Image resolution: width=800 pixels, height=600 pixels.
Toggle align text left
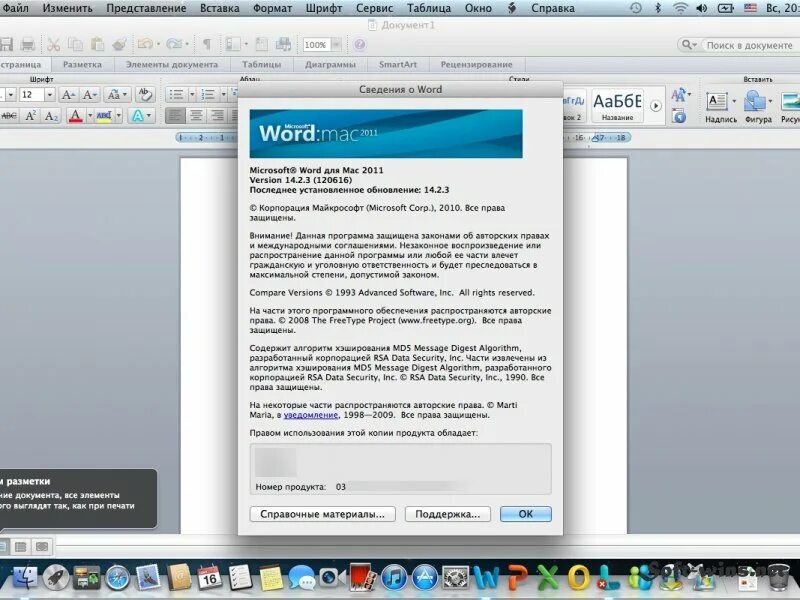coord(175,116)
